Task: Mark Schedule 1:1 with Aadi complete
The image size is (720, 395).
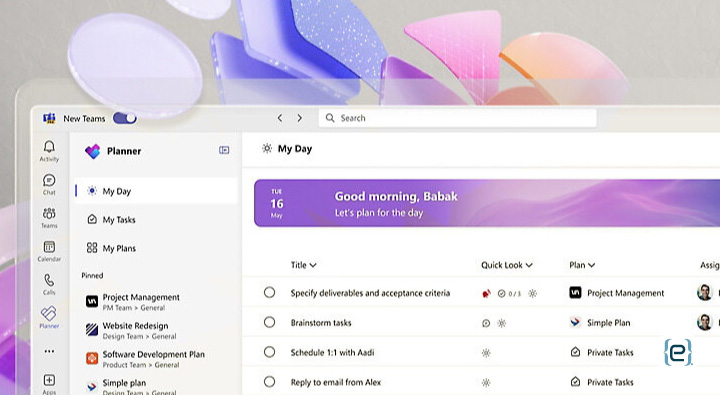Action: pos(270,352)
